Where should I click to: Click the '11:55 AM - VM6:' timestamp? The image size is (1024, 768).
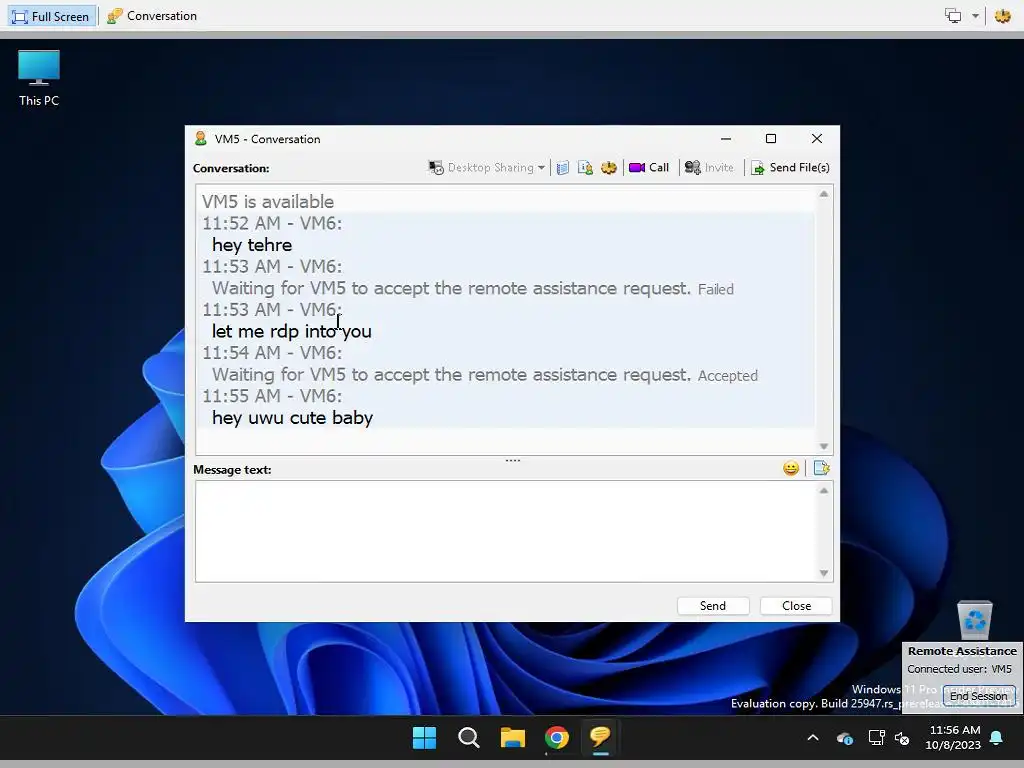272,396
